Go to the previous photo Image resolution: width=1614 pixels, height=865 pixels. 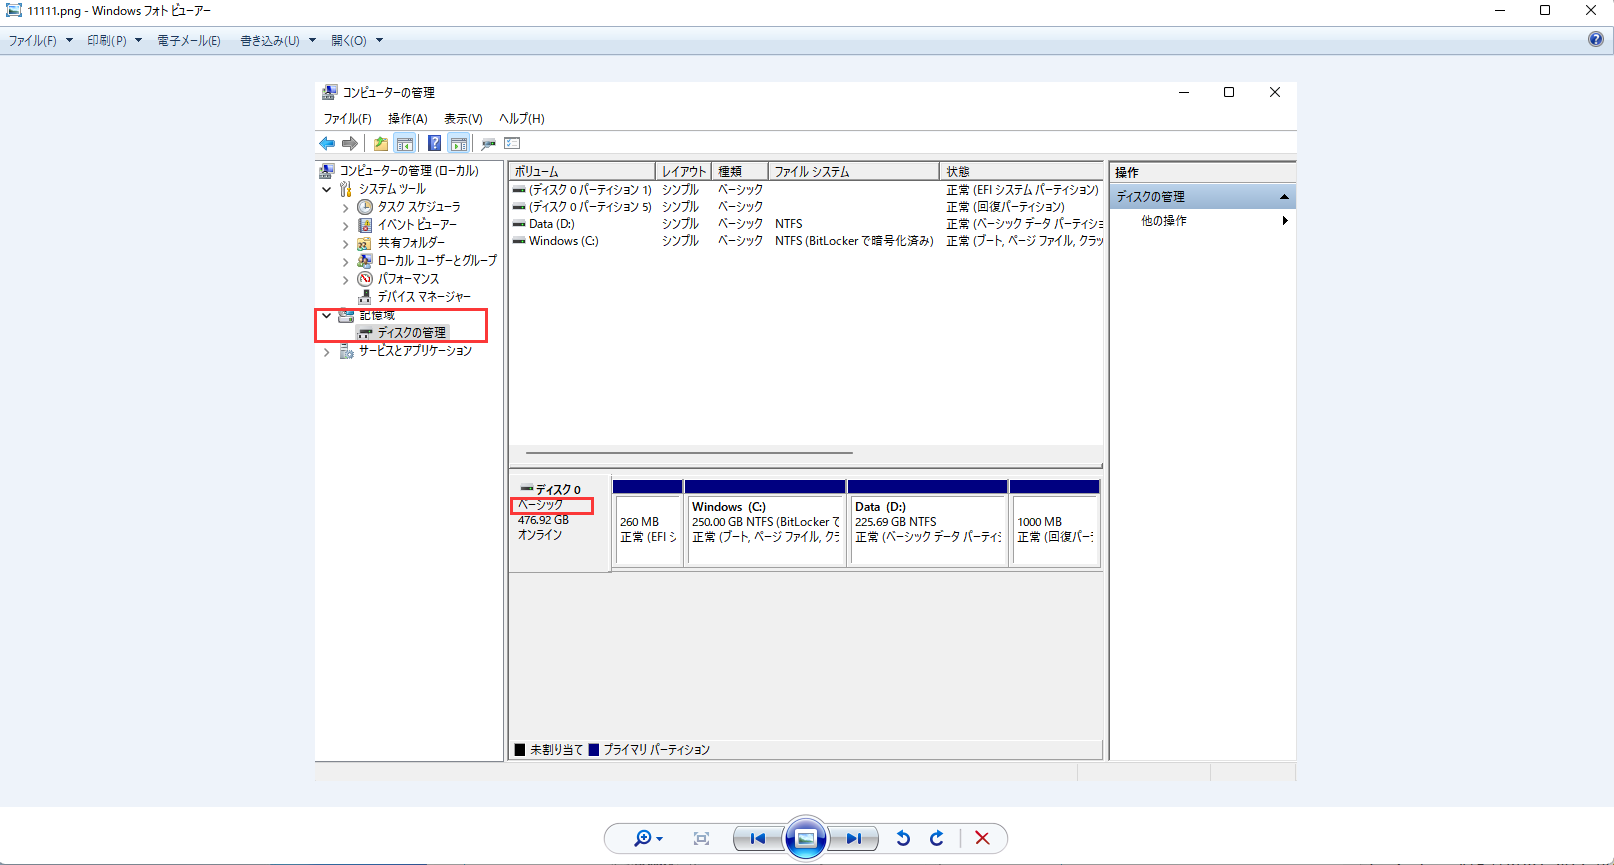[757, 838]
